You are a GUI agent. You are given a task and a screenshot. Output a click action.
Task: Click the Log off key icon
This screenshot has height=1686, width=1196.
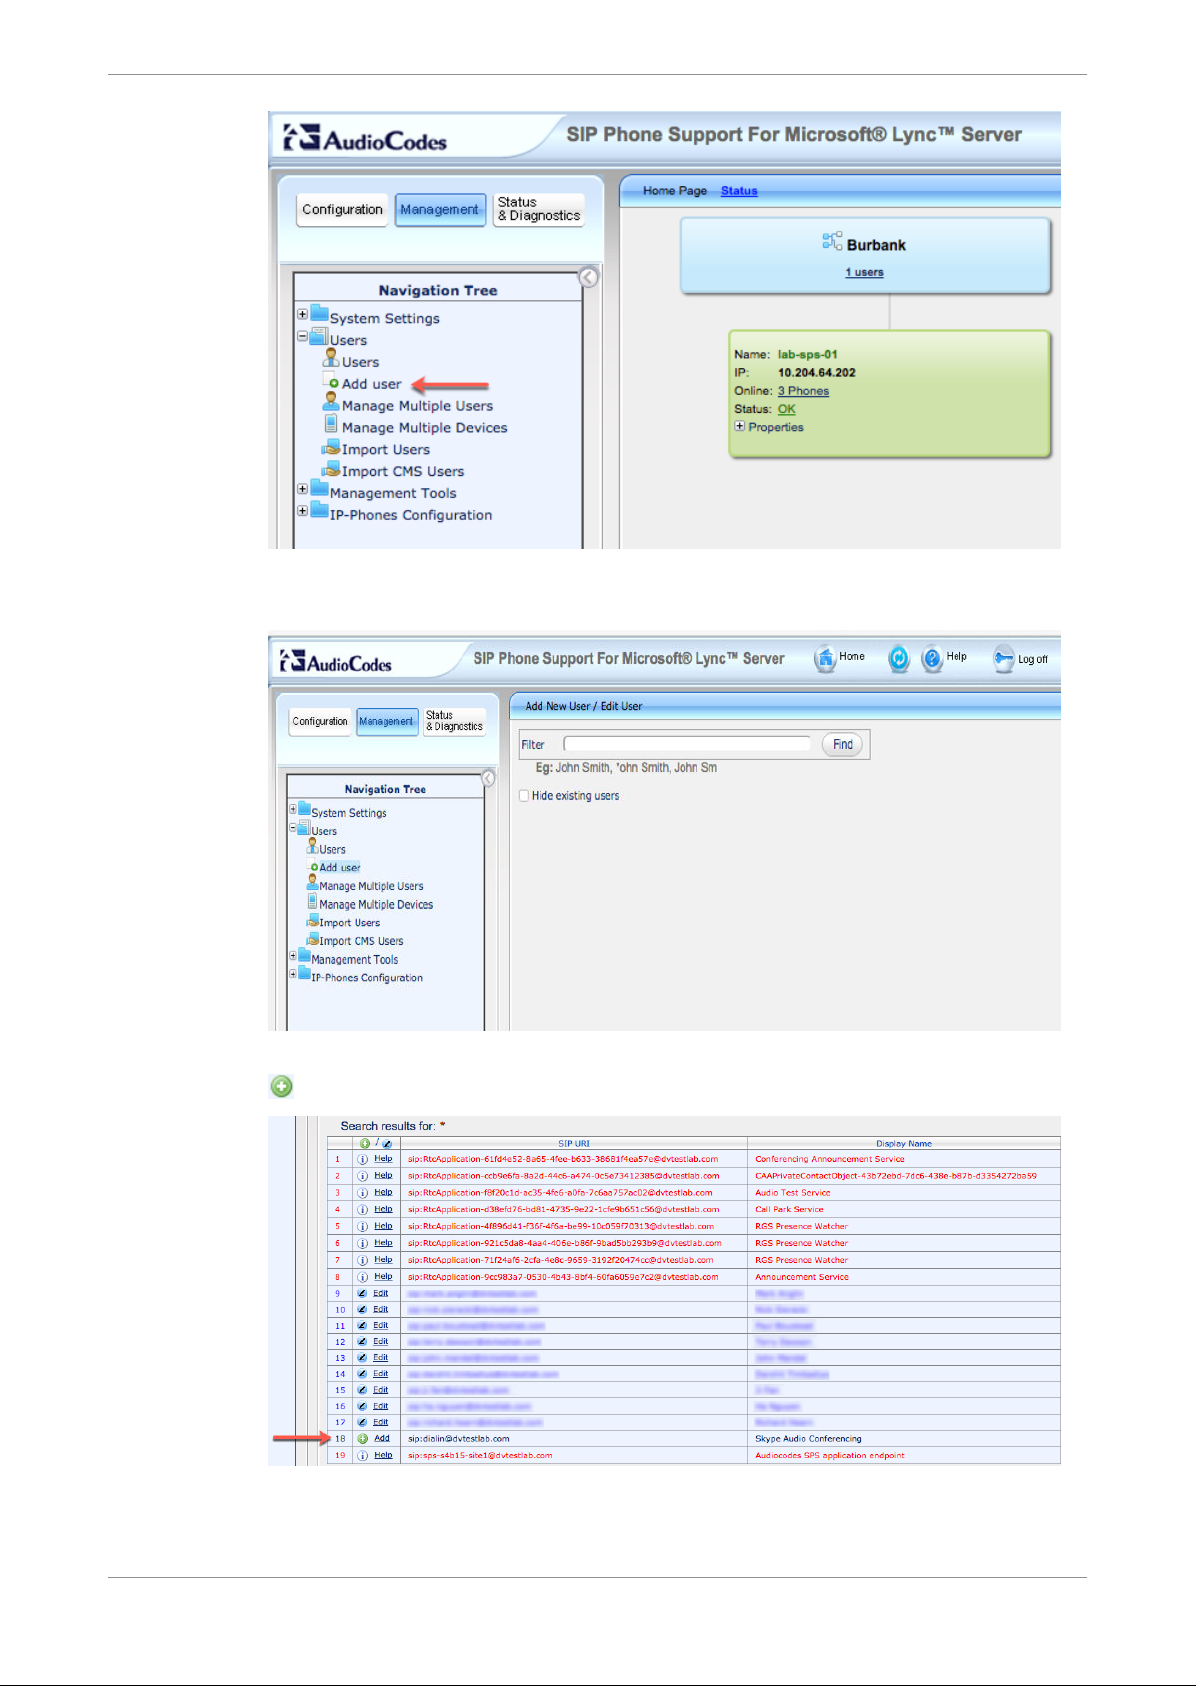click(1003, 658)
